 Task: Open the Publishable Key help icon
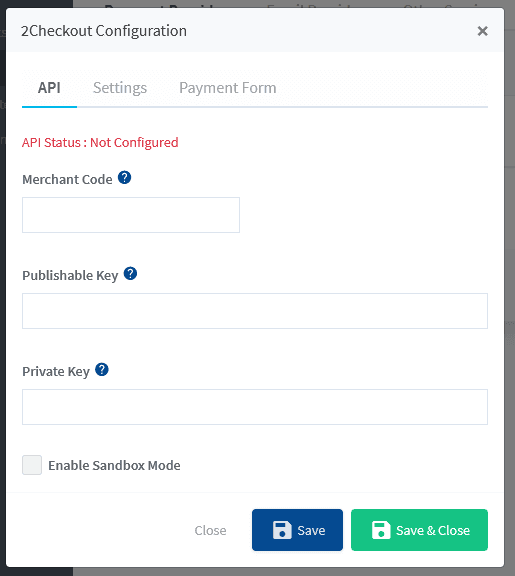pos(130,274)
